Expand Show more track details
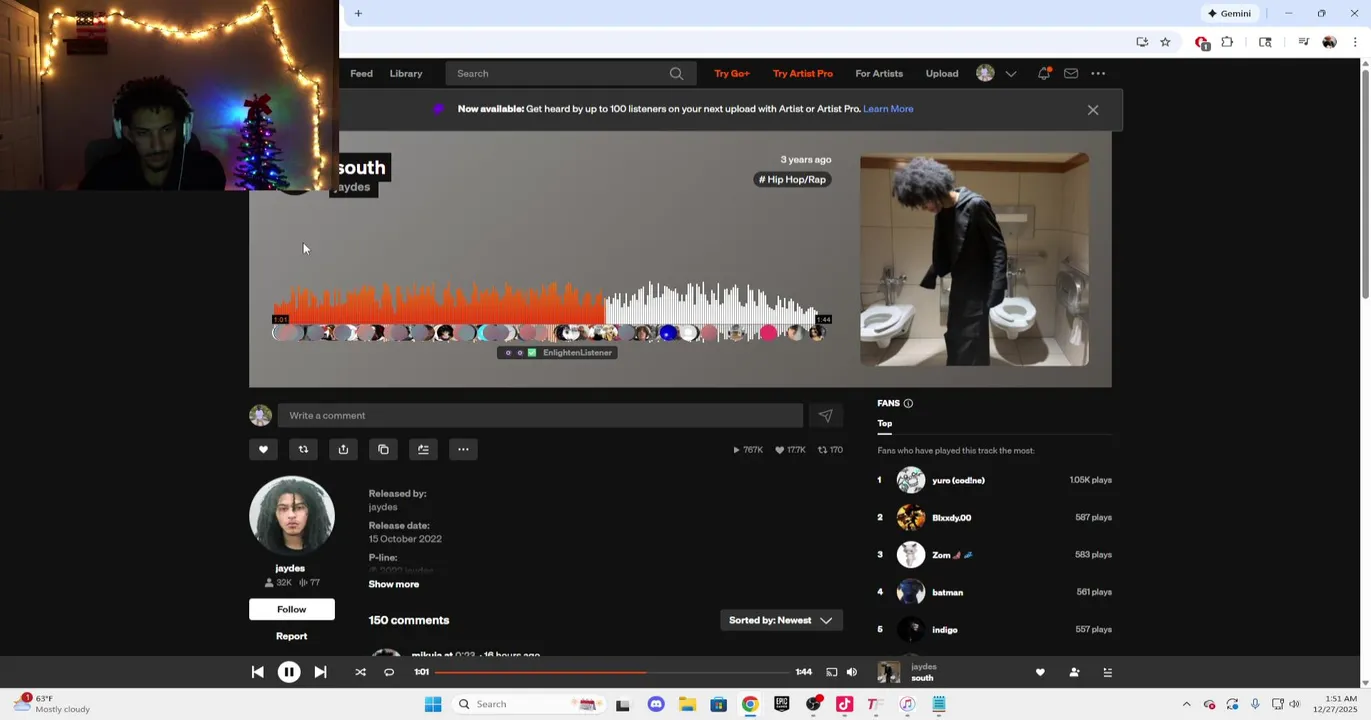Screen dimensions: 1371x720 394,584
